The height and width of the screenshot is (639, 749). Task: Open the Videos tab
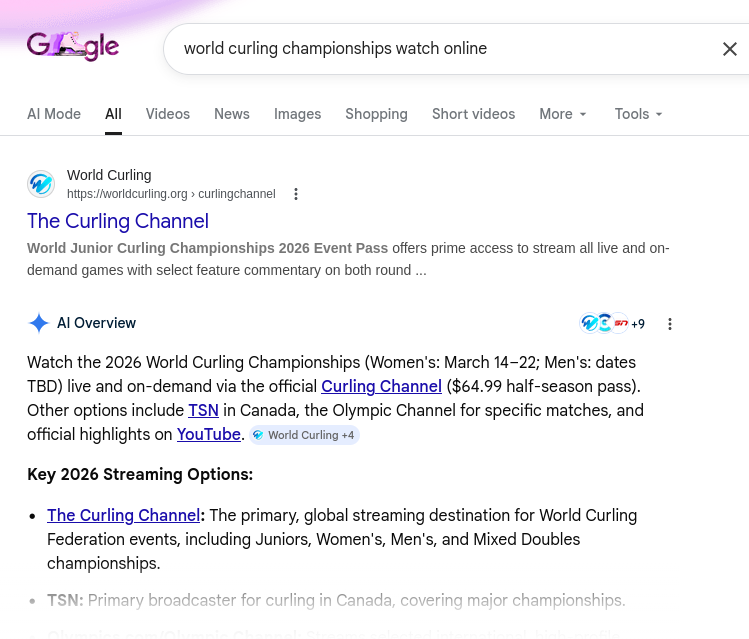click(x=168, y=114)
